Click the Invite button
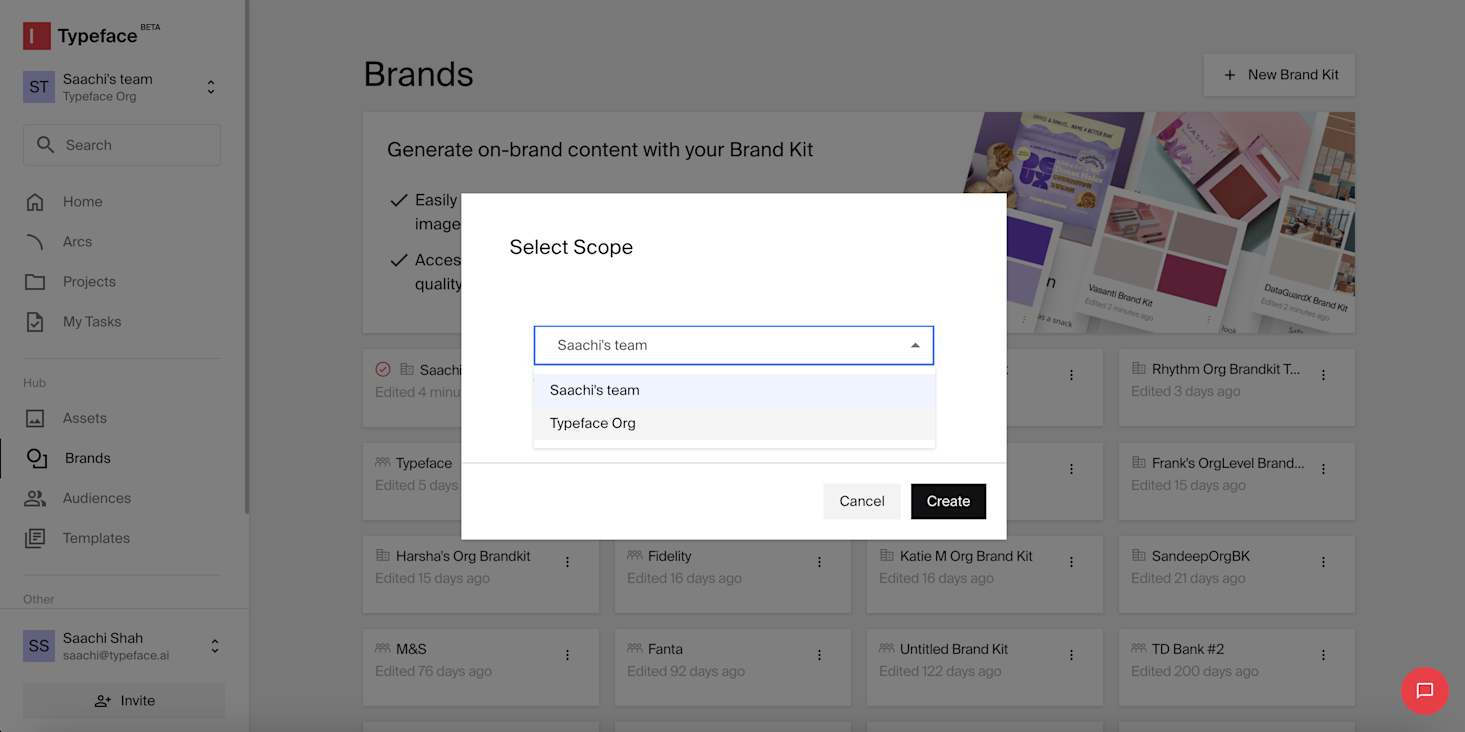Image resolution: width=1465 pixels, height=732 pixels. [124, 701]
